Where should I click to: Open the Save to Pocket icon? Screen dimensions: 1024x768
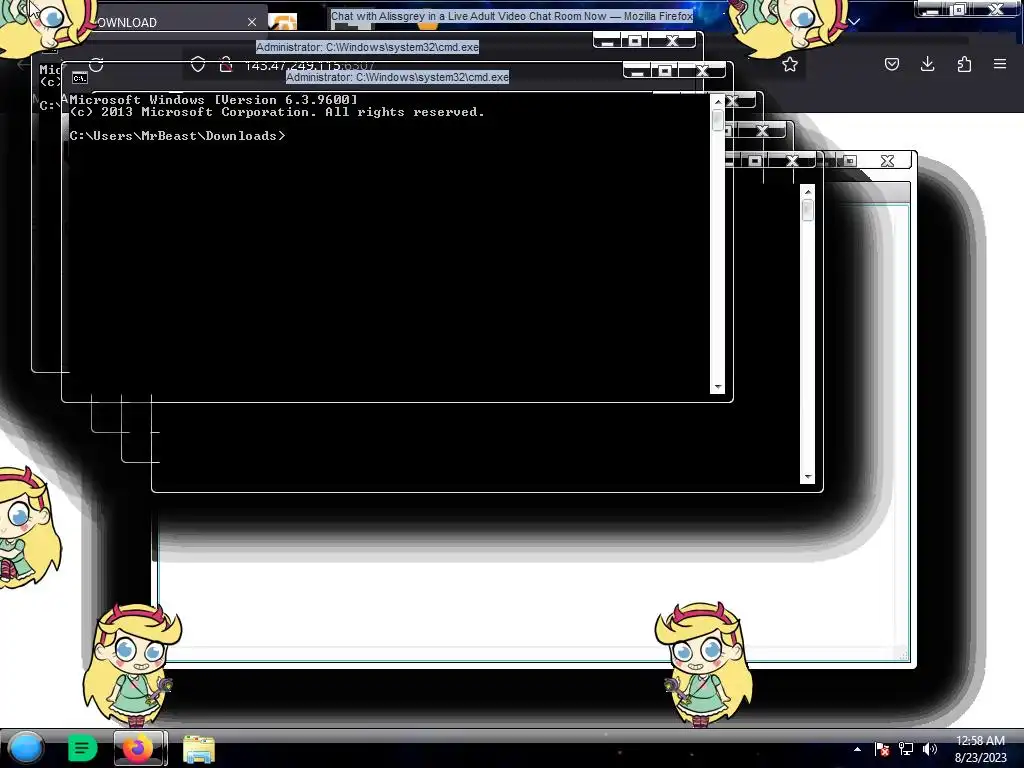(x=891, y=64)
